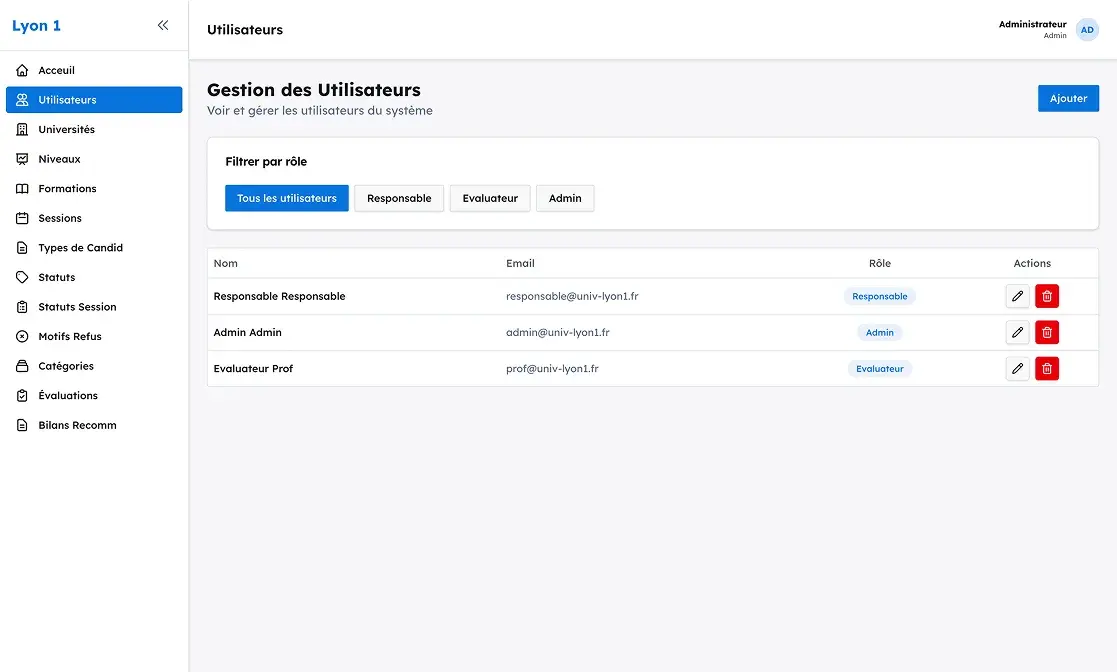The height and width of the screenshot is (672, 1117).
Task: Click the Universités building icon
Action: tap(22, 129)
